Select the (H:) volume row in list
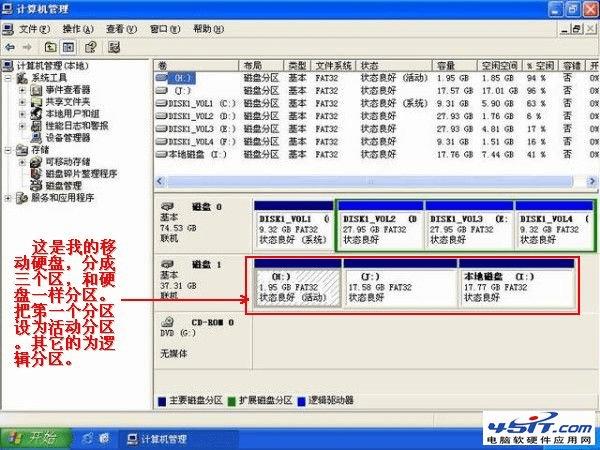This screenshot has width=600, height=450. (377, 78)
